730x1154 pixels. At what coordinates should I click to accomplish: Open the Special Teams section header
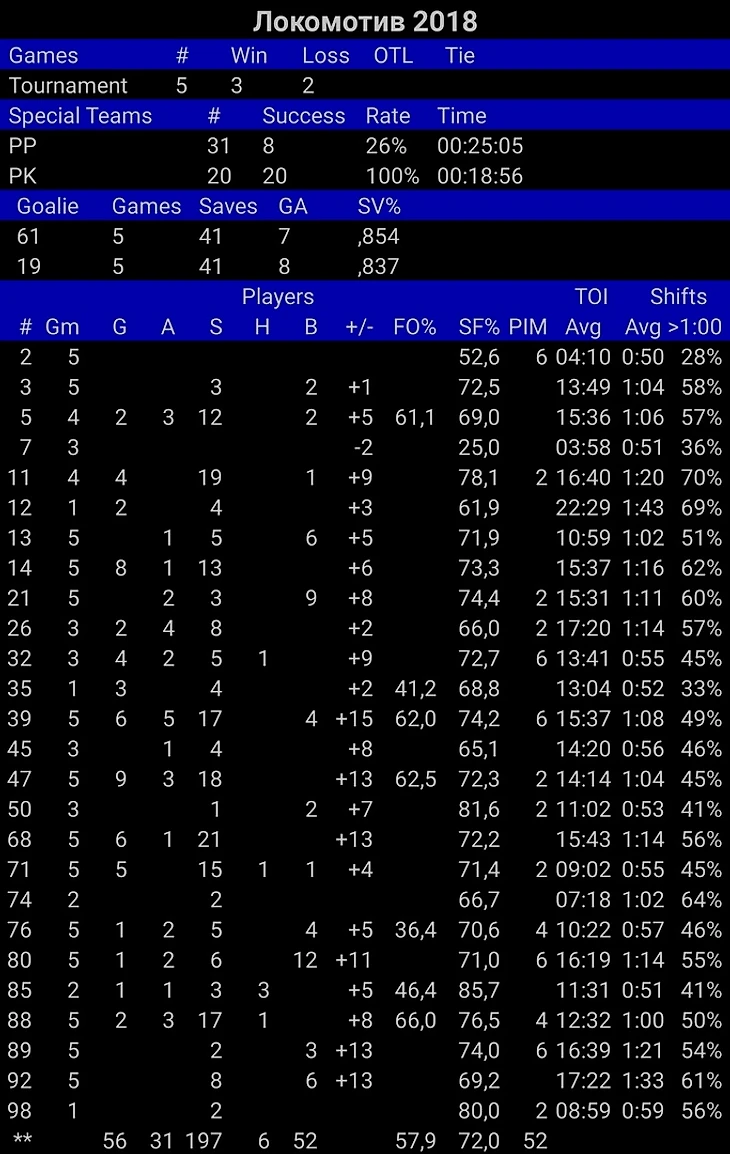coord(365,116)
